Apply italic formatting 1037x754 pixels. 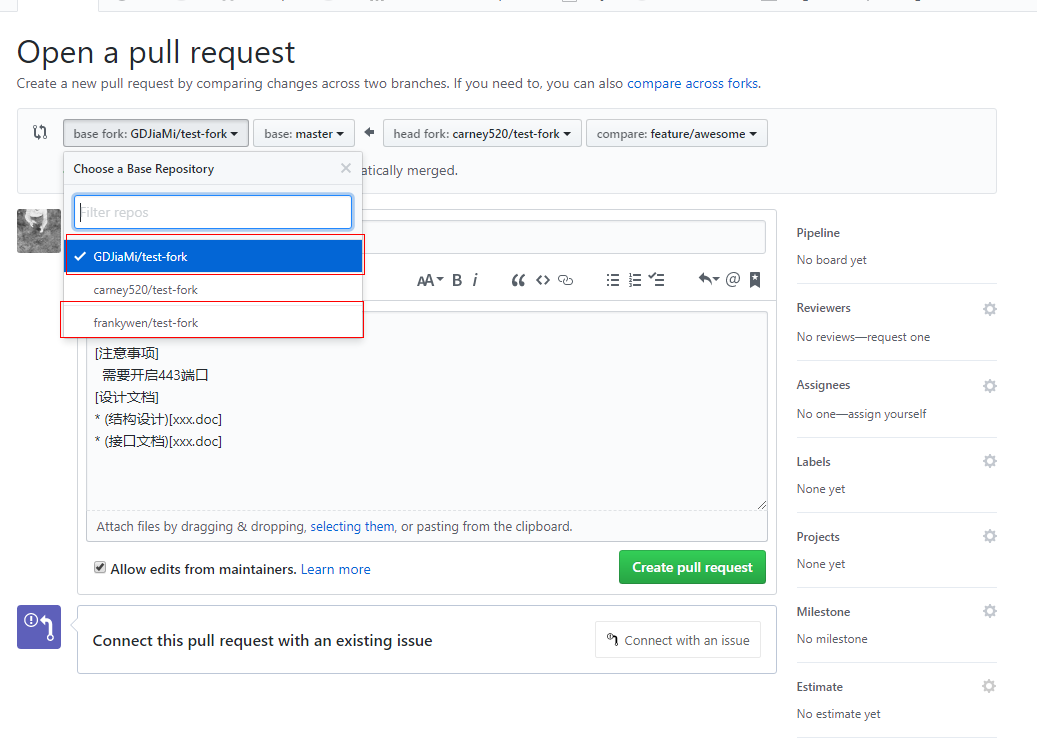475,280
